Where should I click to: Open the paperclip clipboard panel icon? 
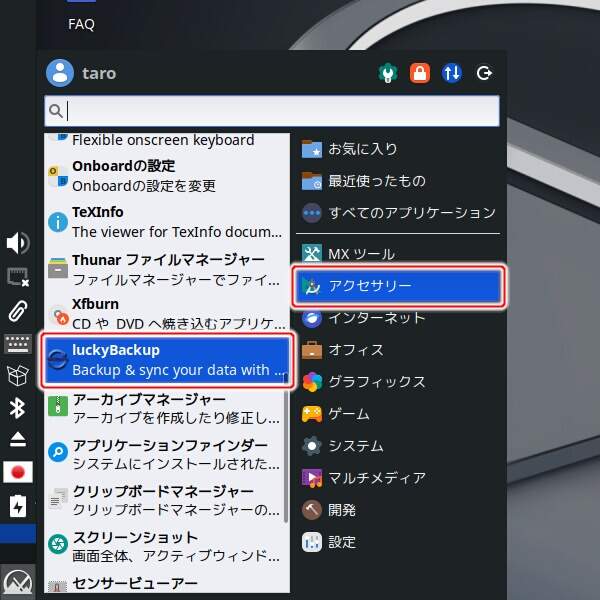(18, 310)
